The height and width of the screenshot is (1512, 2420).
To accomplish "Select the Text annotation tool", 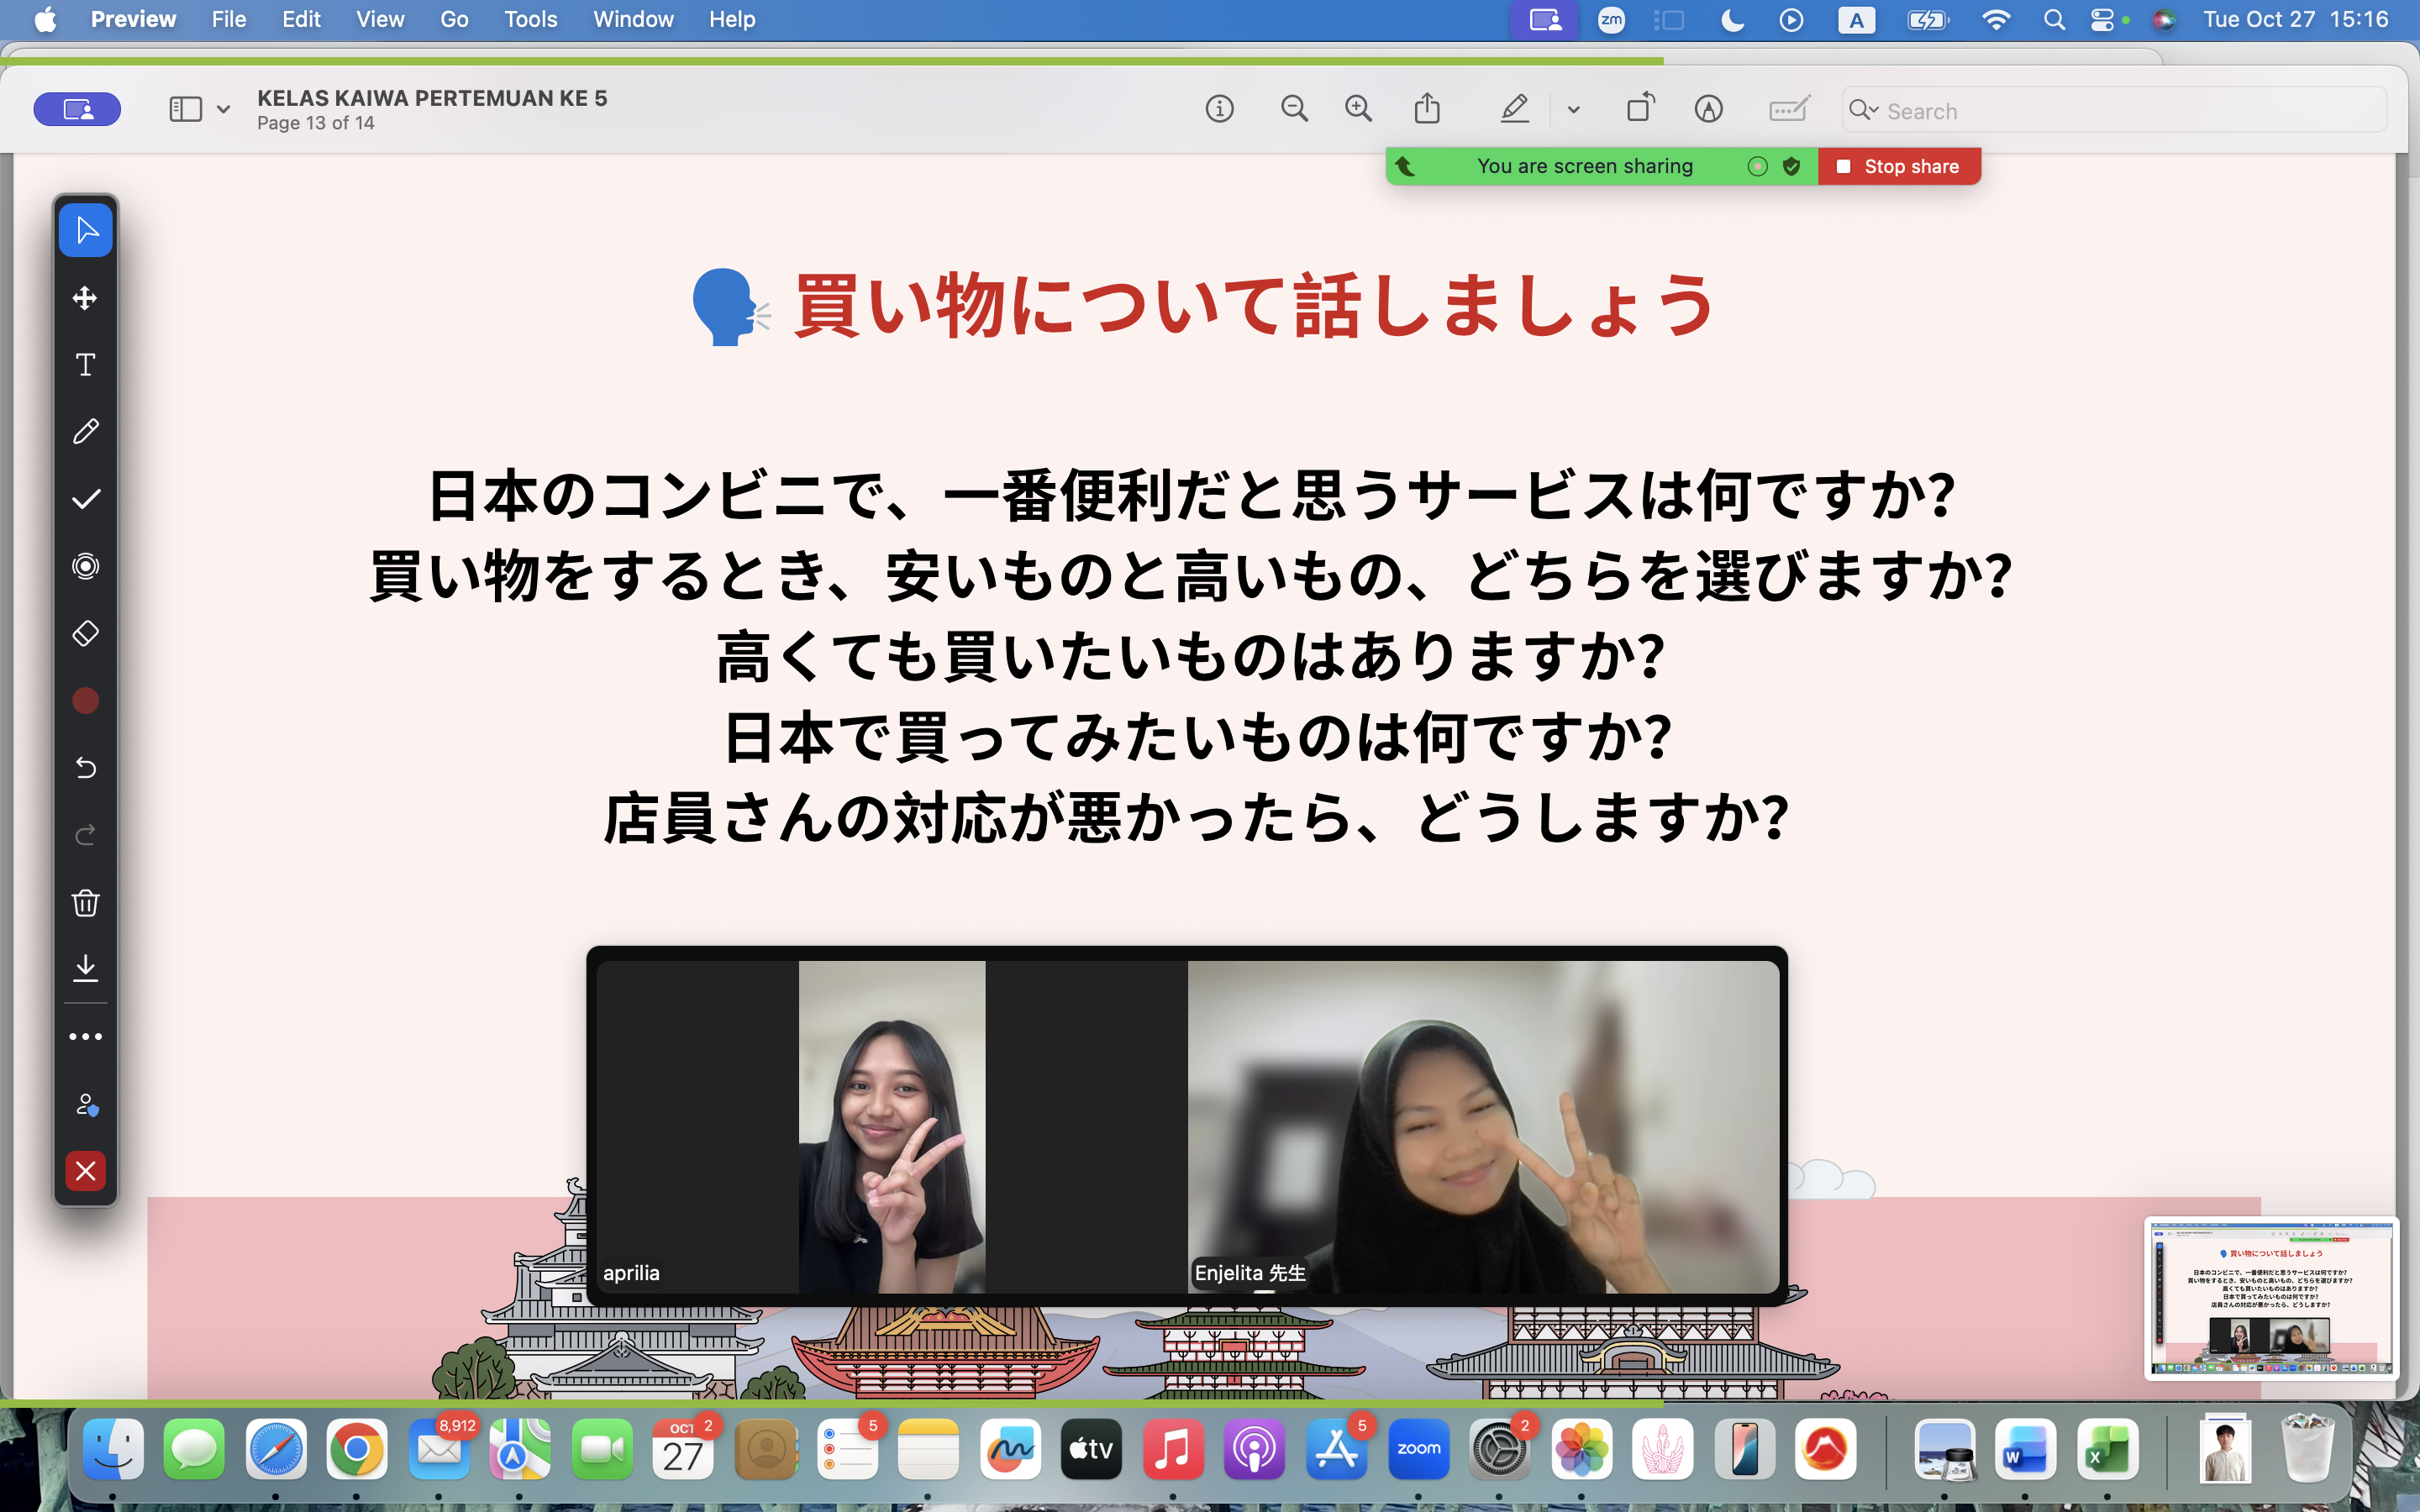I will 86,365.
